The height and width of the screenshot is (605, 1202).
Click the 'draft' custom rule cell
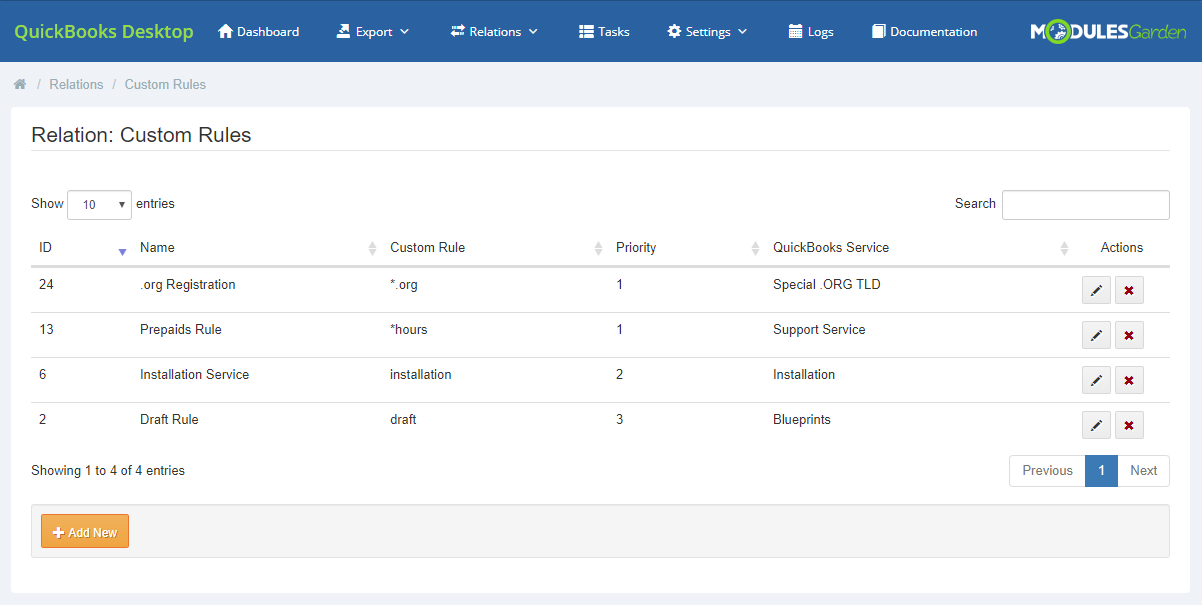click(403, 420)
